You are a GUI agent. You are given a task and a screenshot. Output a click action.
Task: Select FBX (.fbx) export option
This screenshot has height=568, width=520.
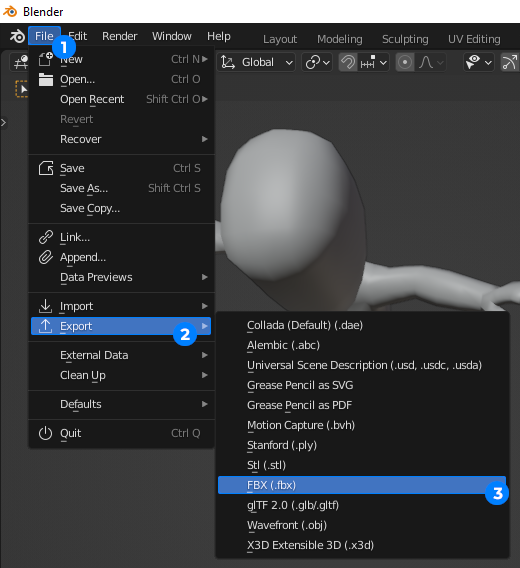point(362,485)
